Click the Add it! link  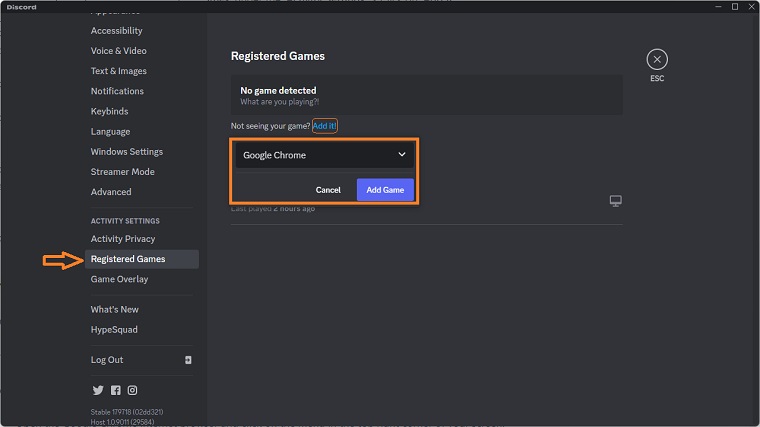325,126
